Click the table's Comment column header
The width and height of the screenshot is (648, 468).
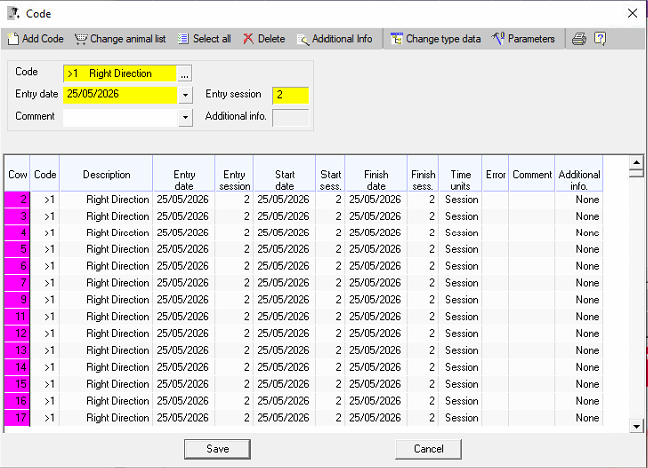click(x=532, y=174)
